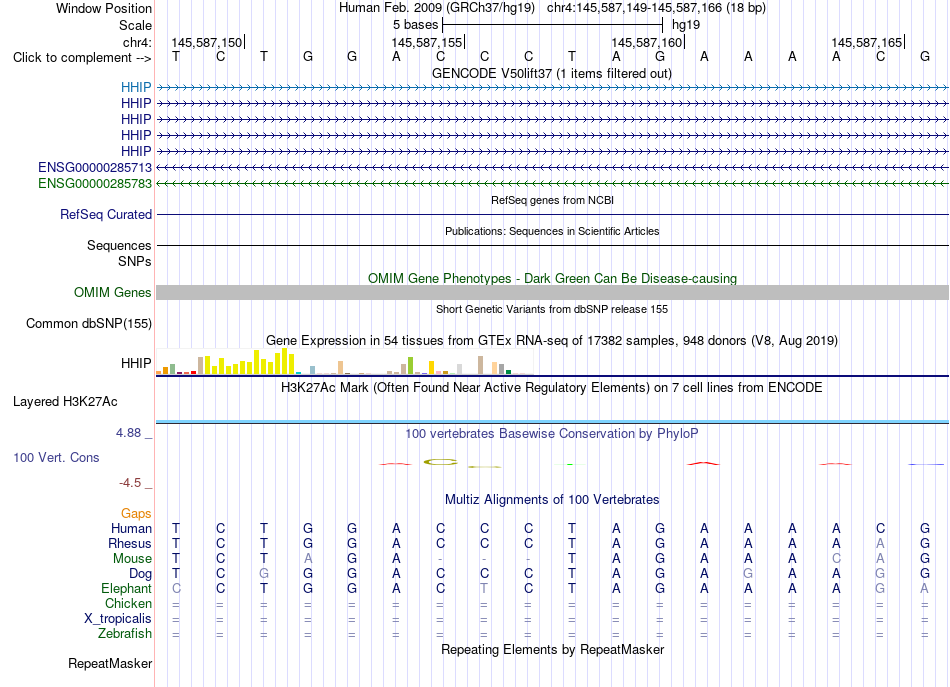Click the SNPs track label
This screenshot has height=687, width=950.
point(135,261)
